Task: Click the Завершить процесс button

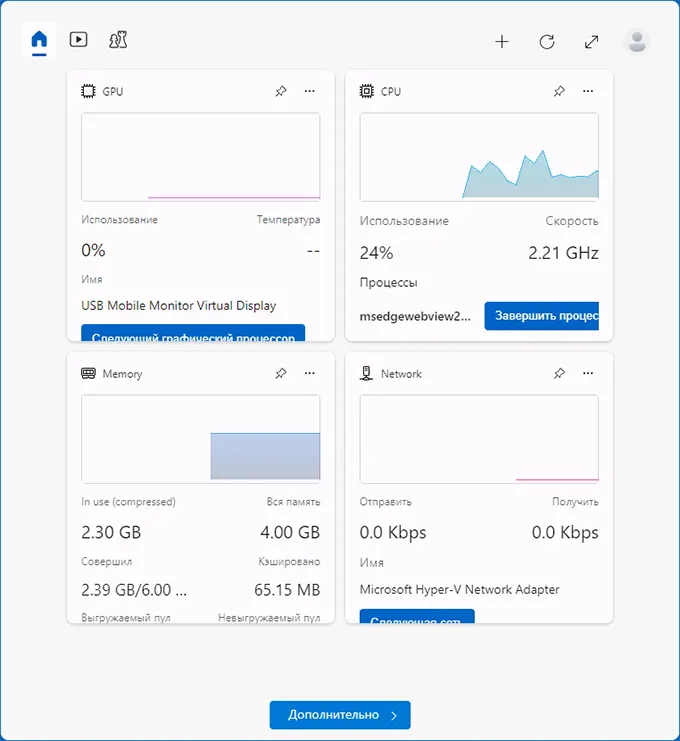Action: 542,316
